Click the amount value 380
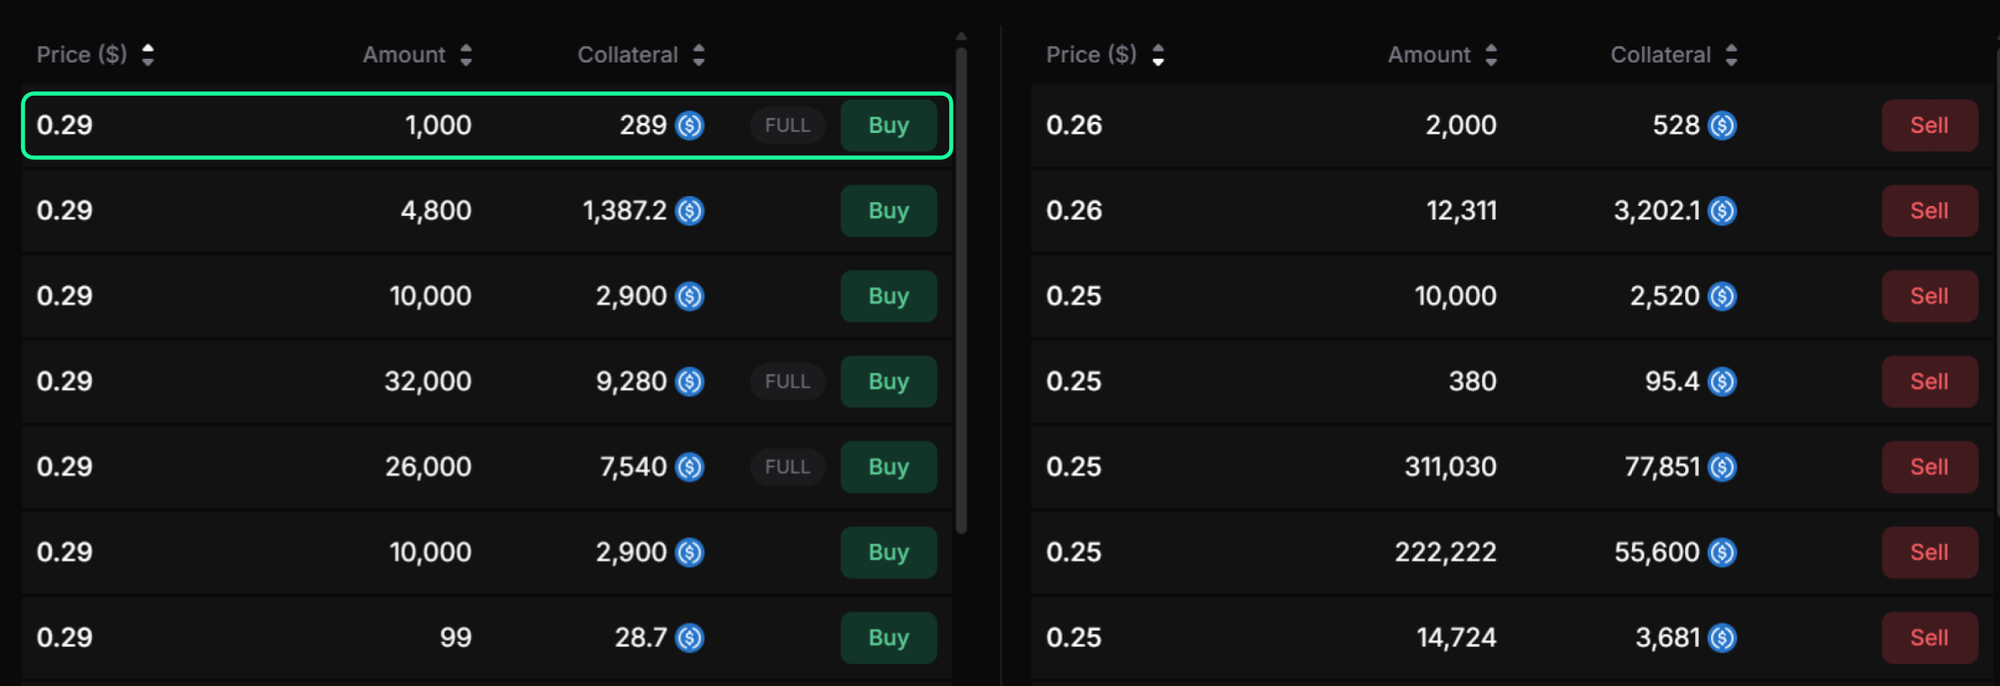 [1473, 382]
